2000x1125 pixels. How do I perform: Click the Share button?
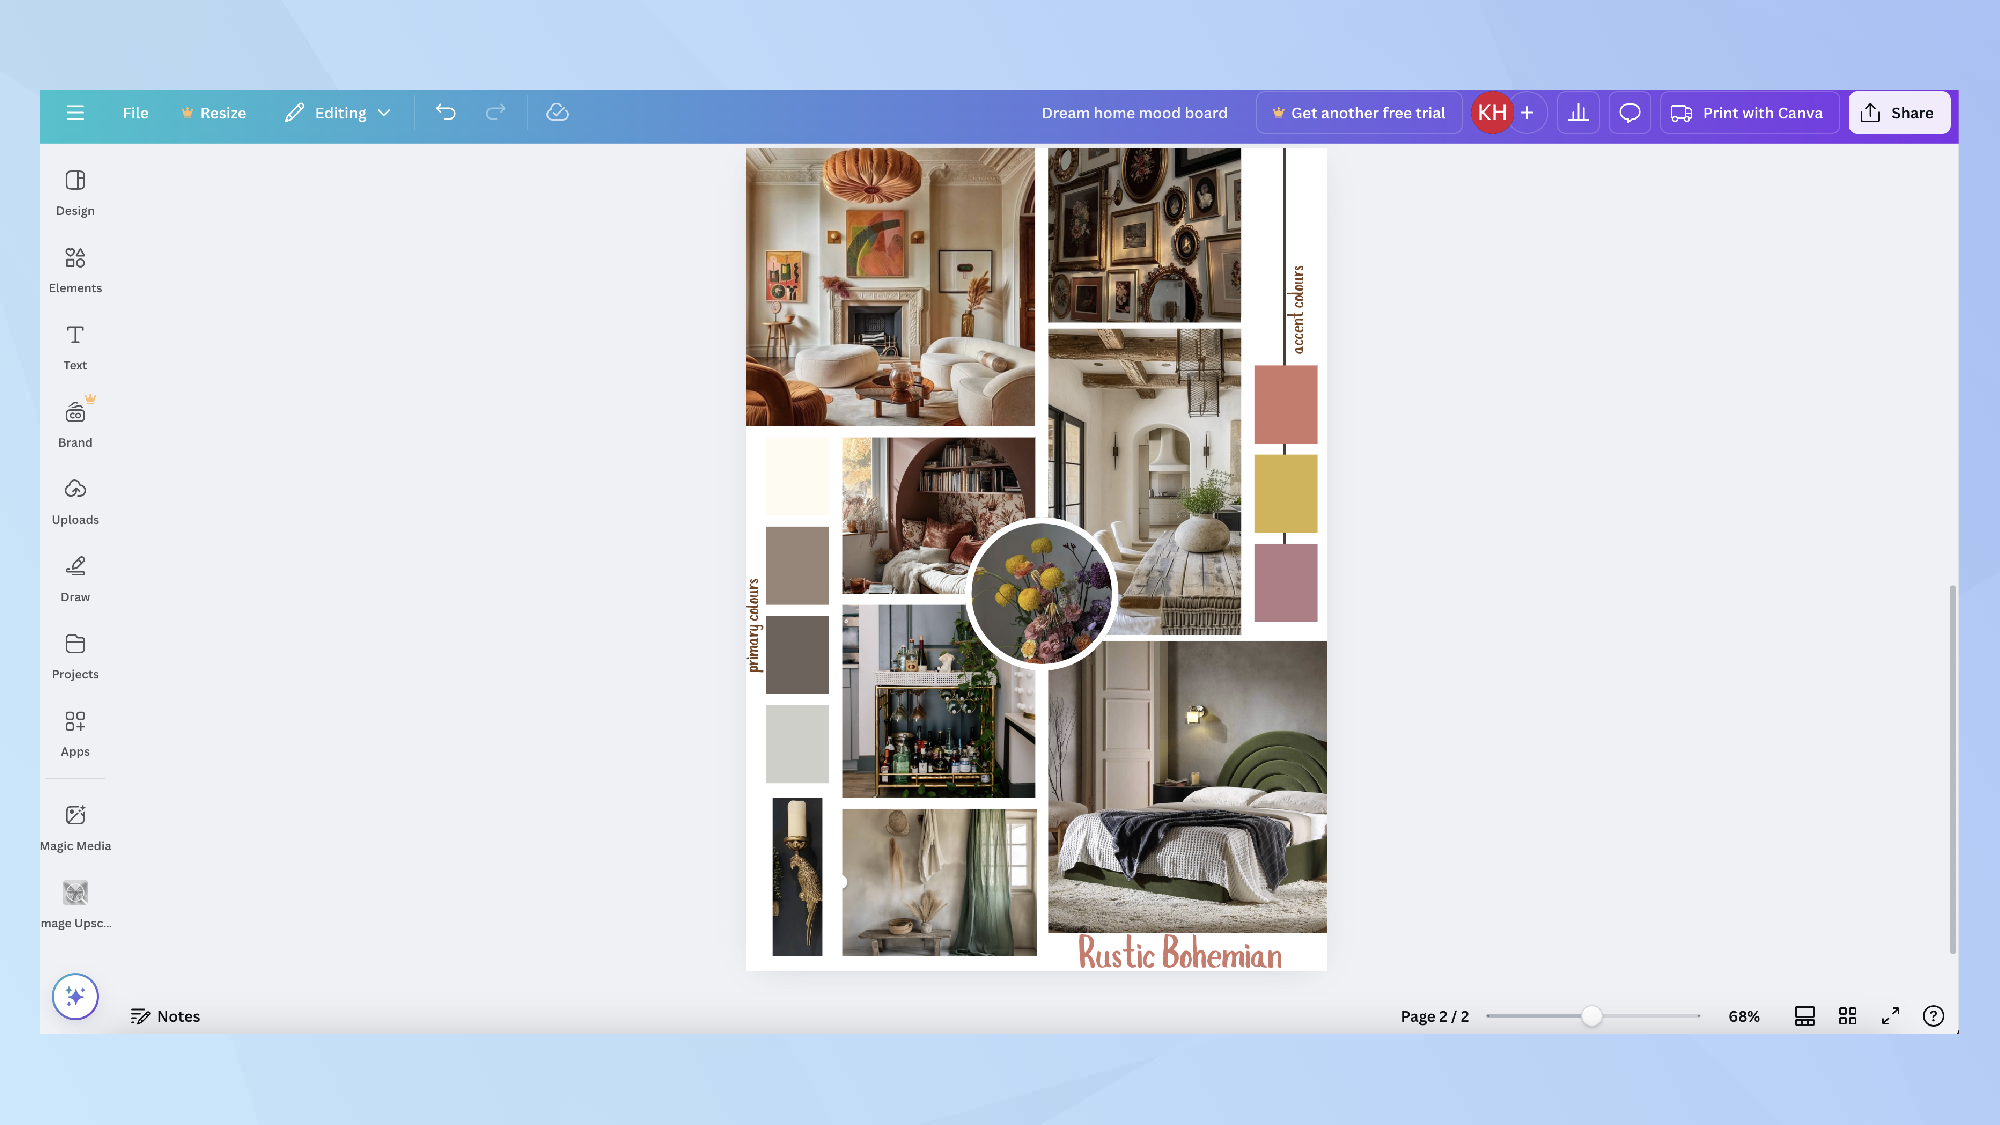[1898, 113]
